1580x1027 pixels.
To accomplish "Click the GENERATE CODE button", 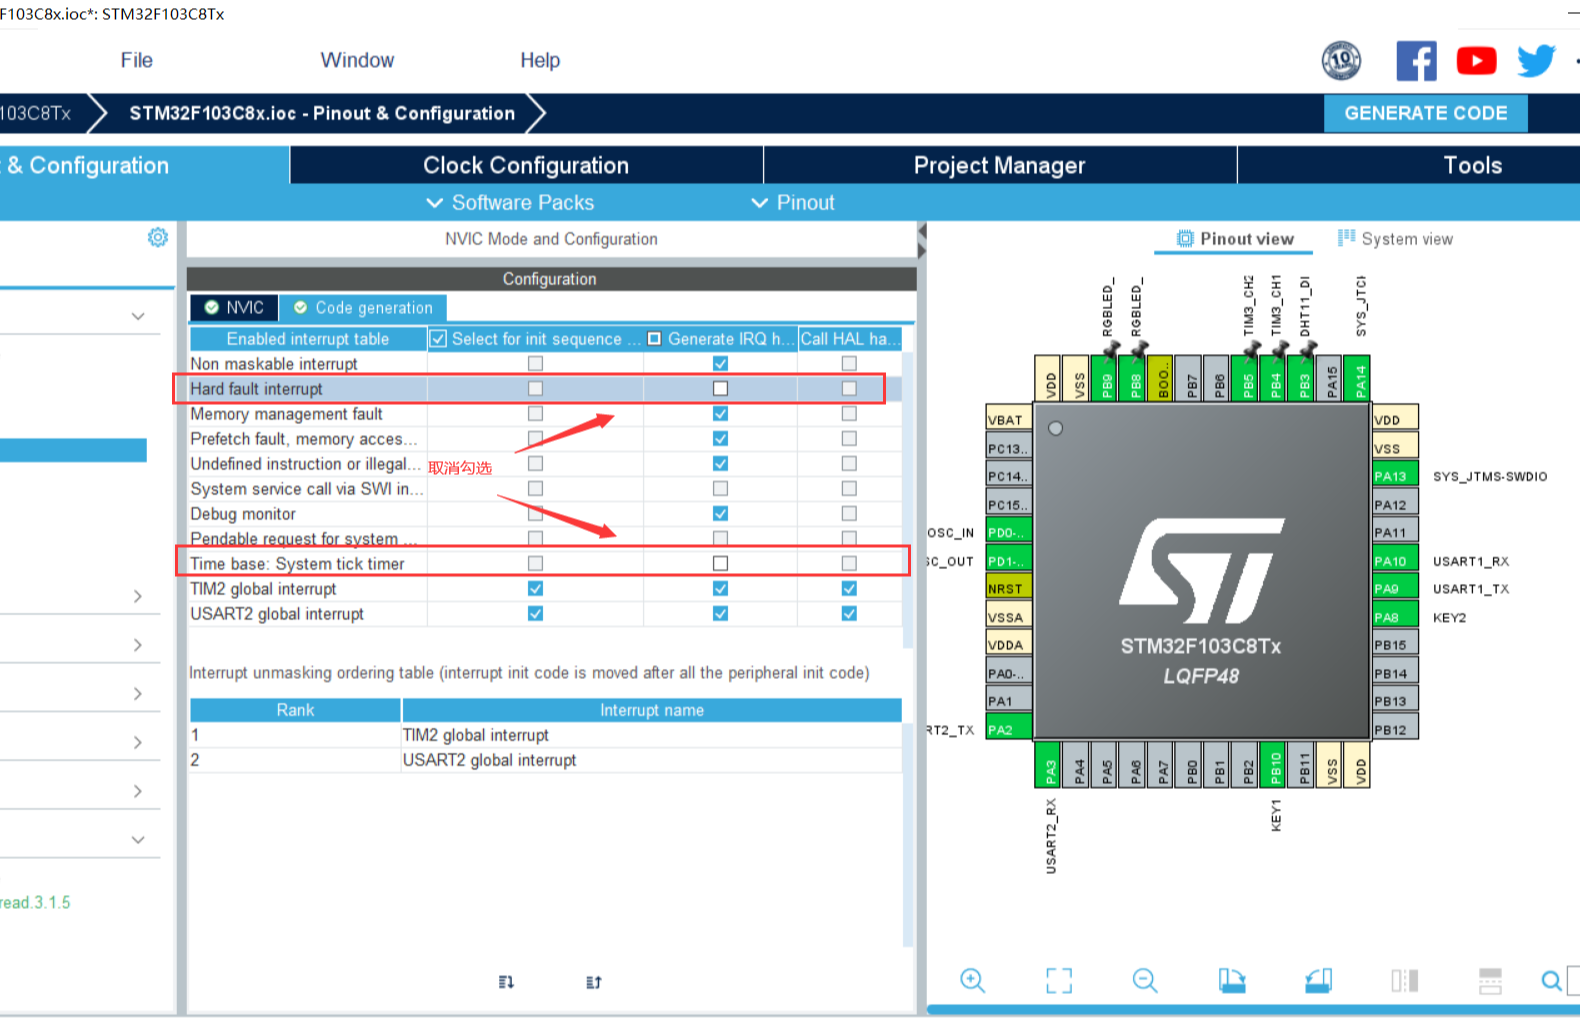I will pyautogui.click(x=1426, y=113).
